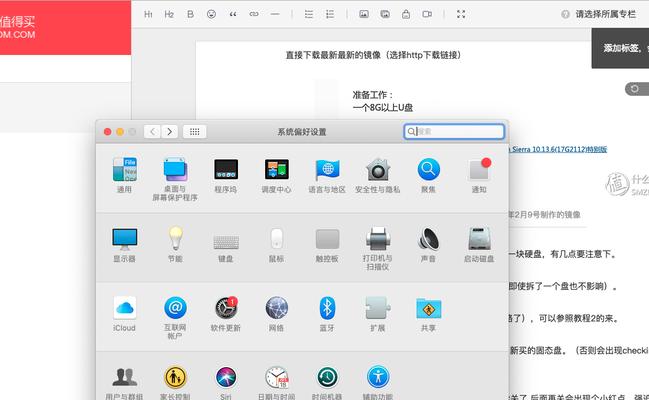This screenshot has width=649, height=400.
Task: Toggle bold formatting in editor
Action: [x=190, y=14]
